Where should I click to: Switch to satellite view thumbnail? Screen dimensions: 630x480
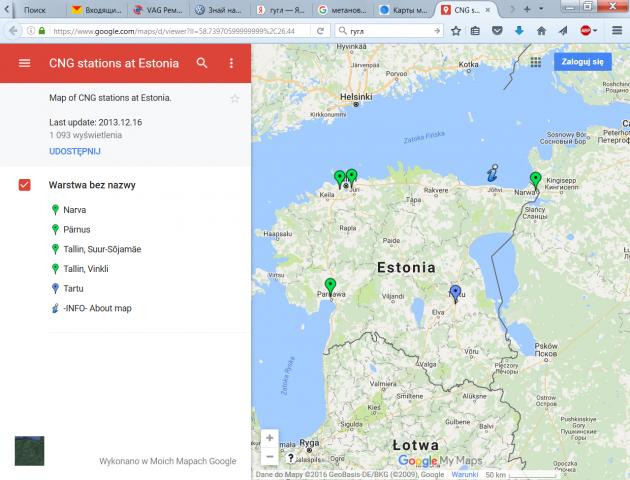tap(29, 451)
